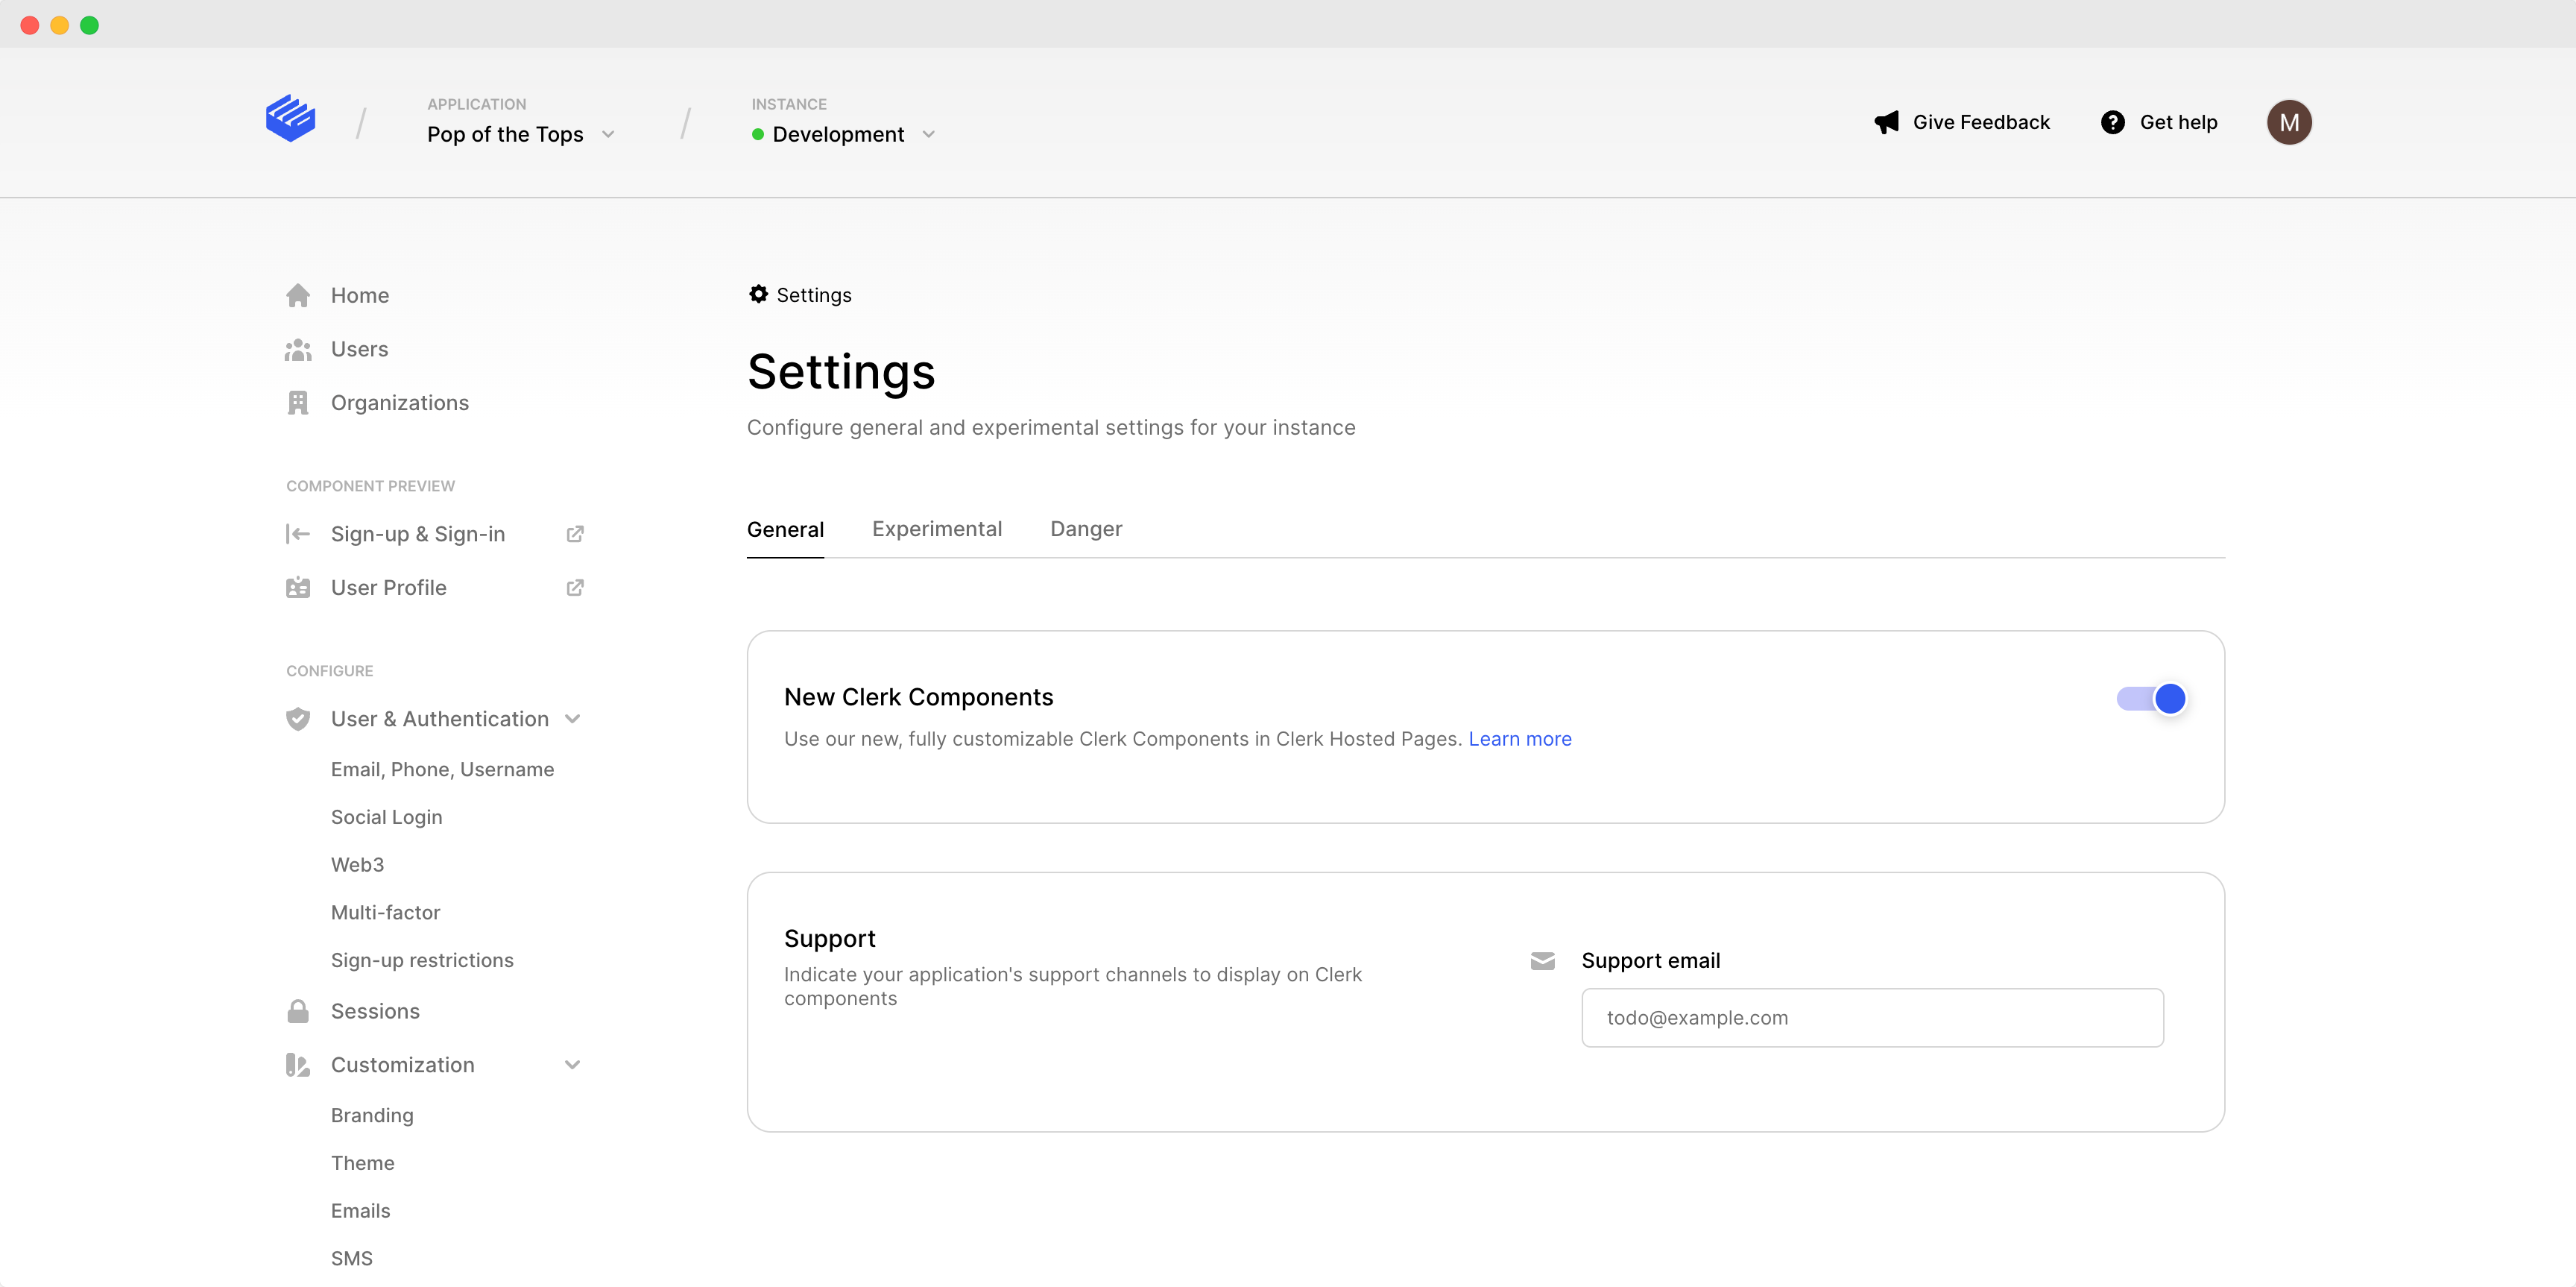Select the Danger settings tab
The height and width of the screenshot is (1287, 2576).
[1086, 528]
